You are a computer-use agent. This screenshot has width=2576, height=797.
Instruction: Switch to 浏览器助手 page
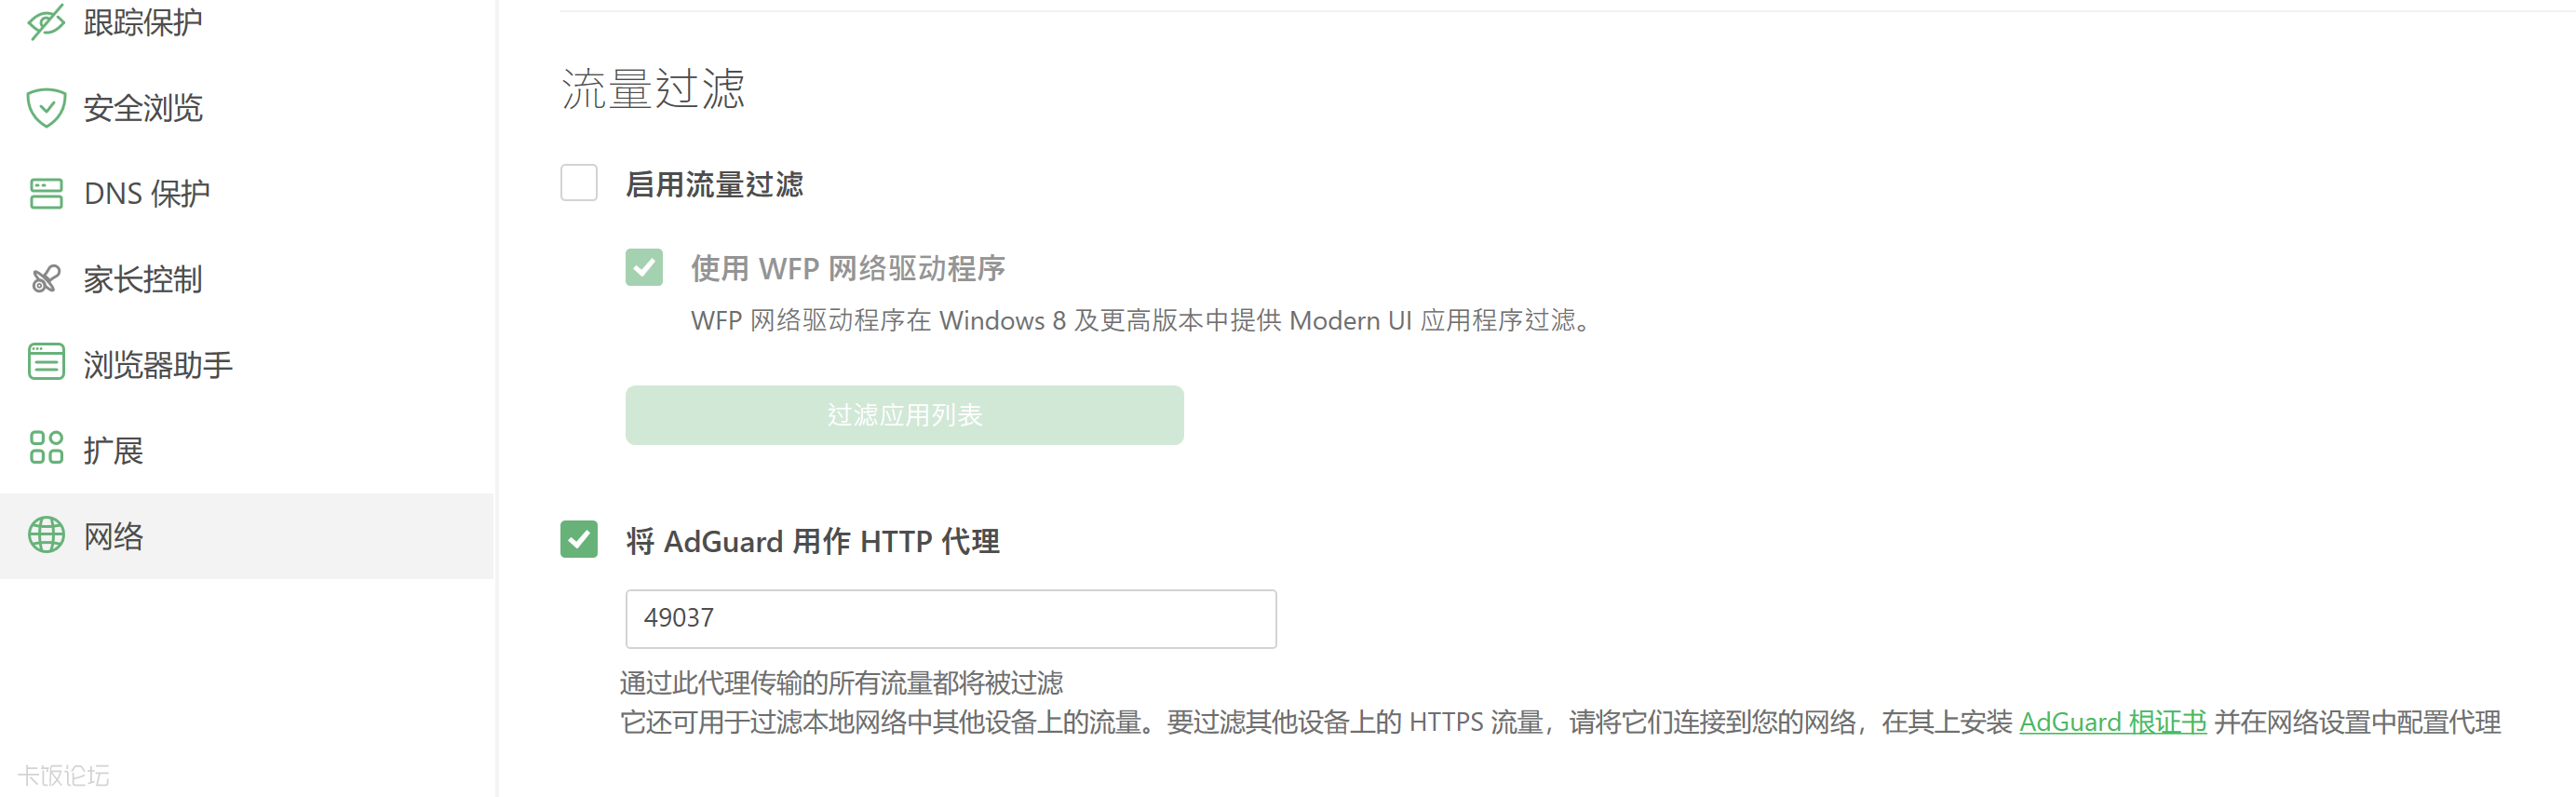[158, 365]
